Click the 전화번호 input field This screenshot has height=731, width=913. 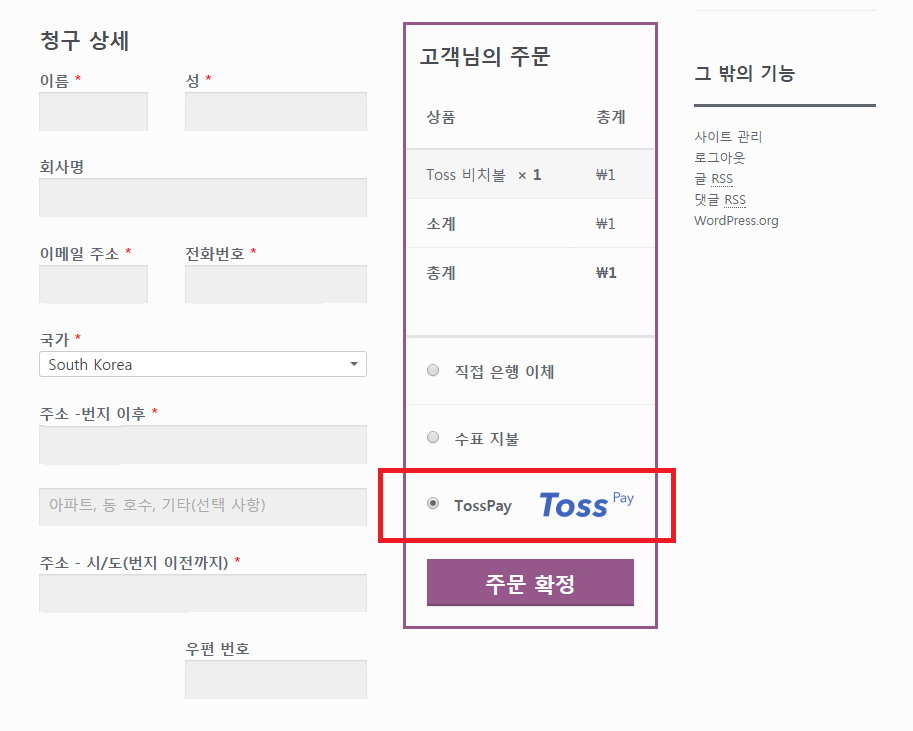pos(276,284)
